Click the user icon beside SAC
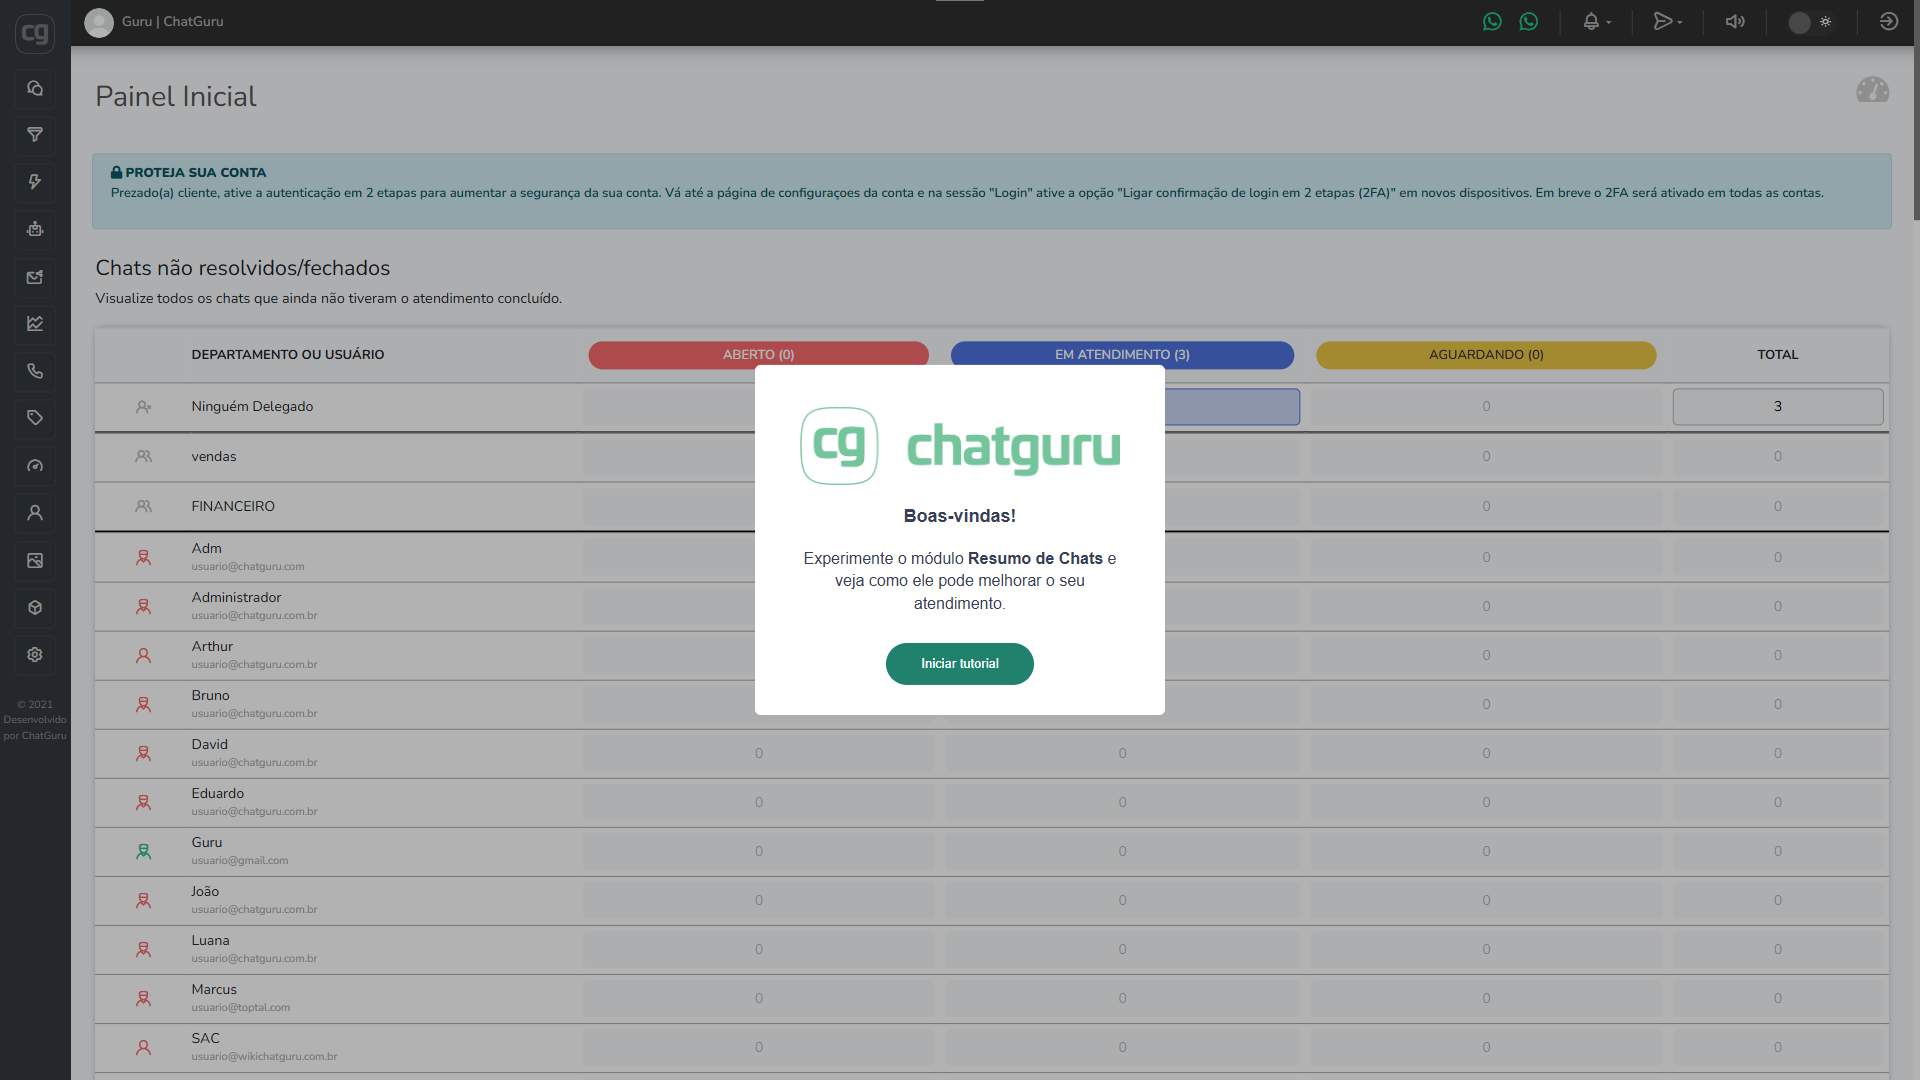1920x1080 pixels. coord(144,1048)
